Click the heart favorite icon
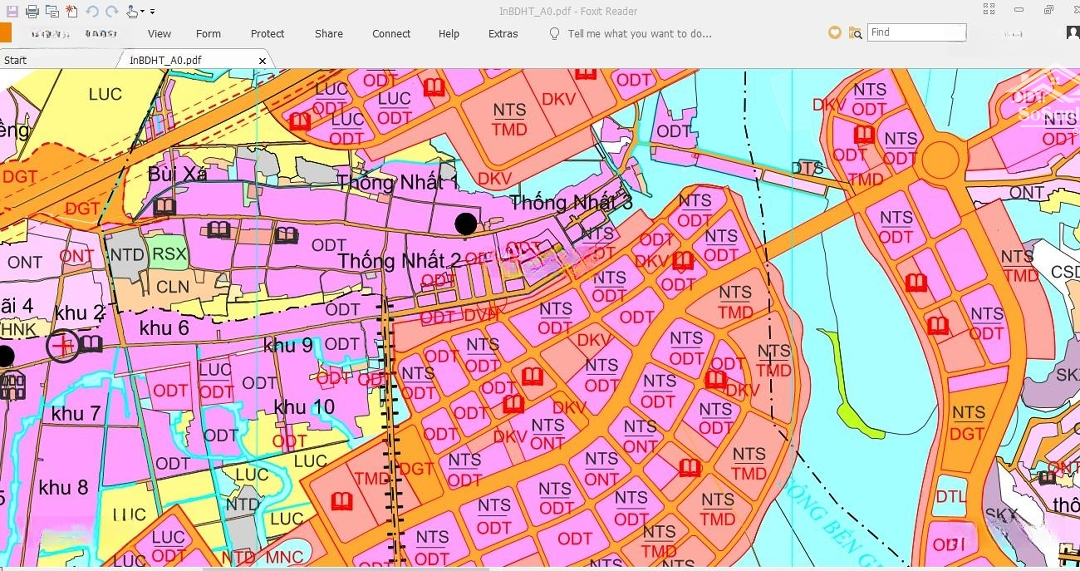 pos(835,33)
